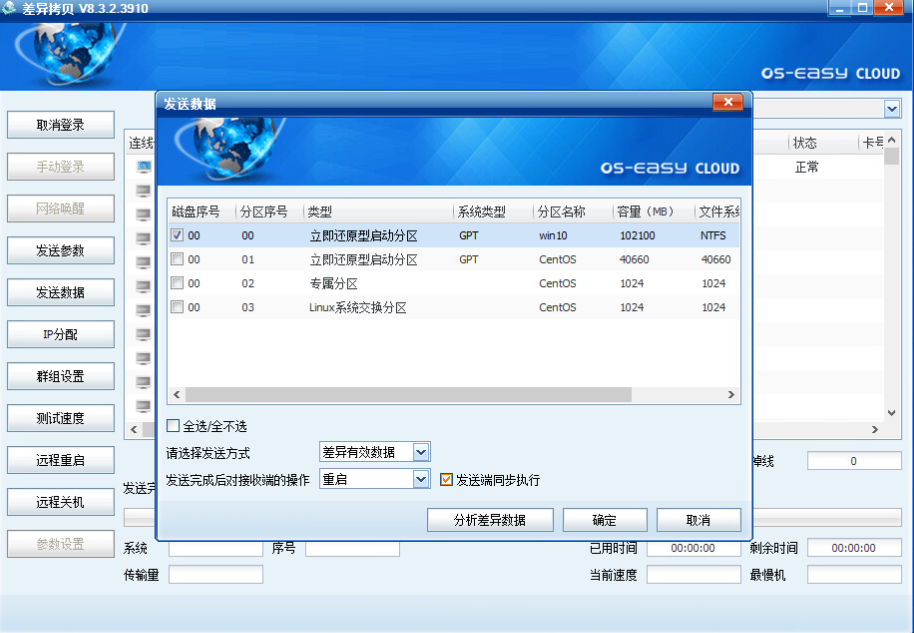The image size is (914, 633).
Task: Close the 发送数据 dialog with X
Action: click(x=727, y=103)
